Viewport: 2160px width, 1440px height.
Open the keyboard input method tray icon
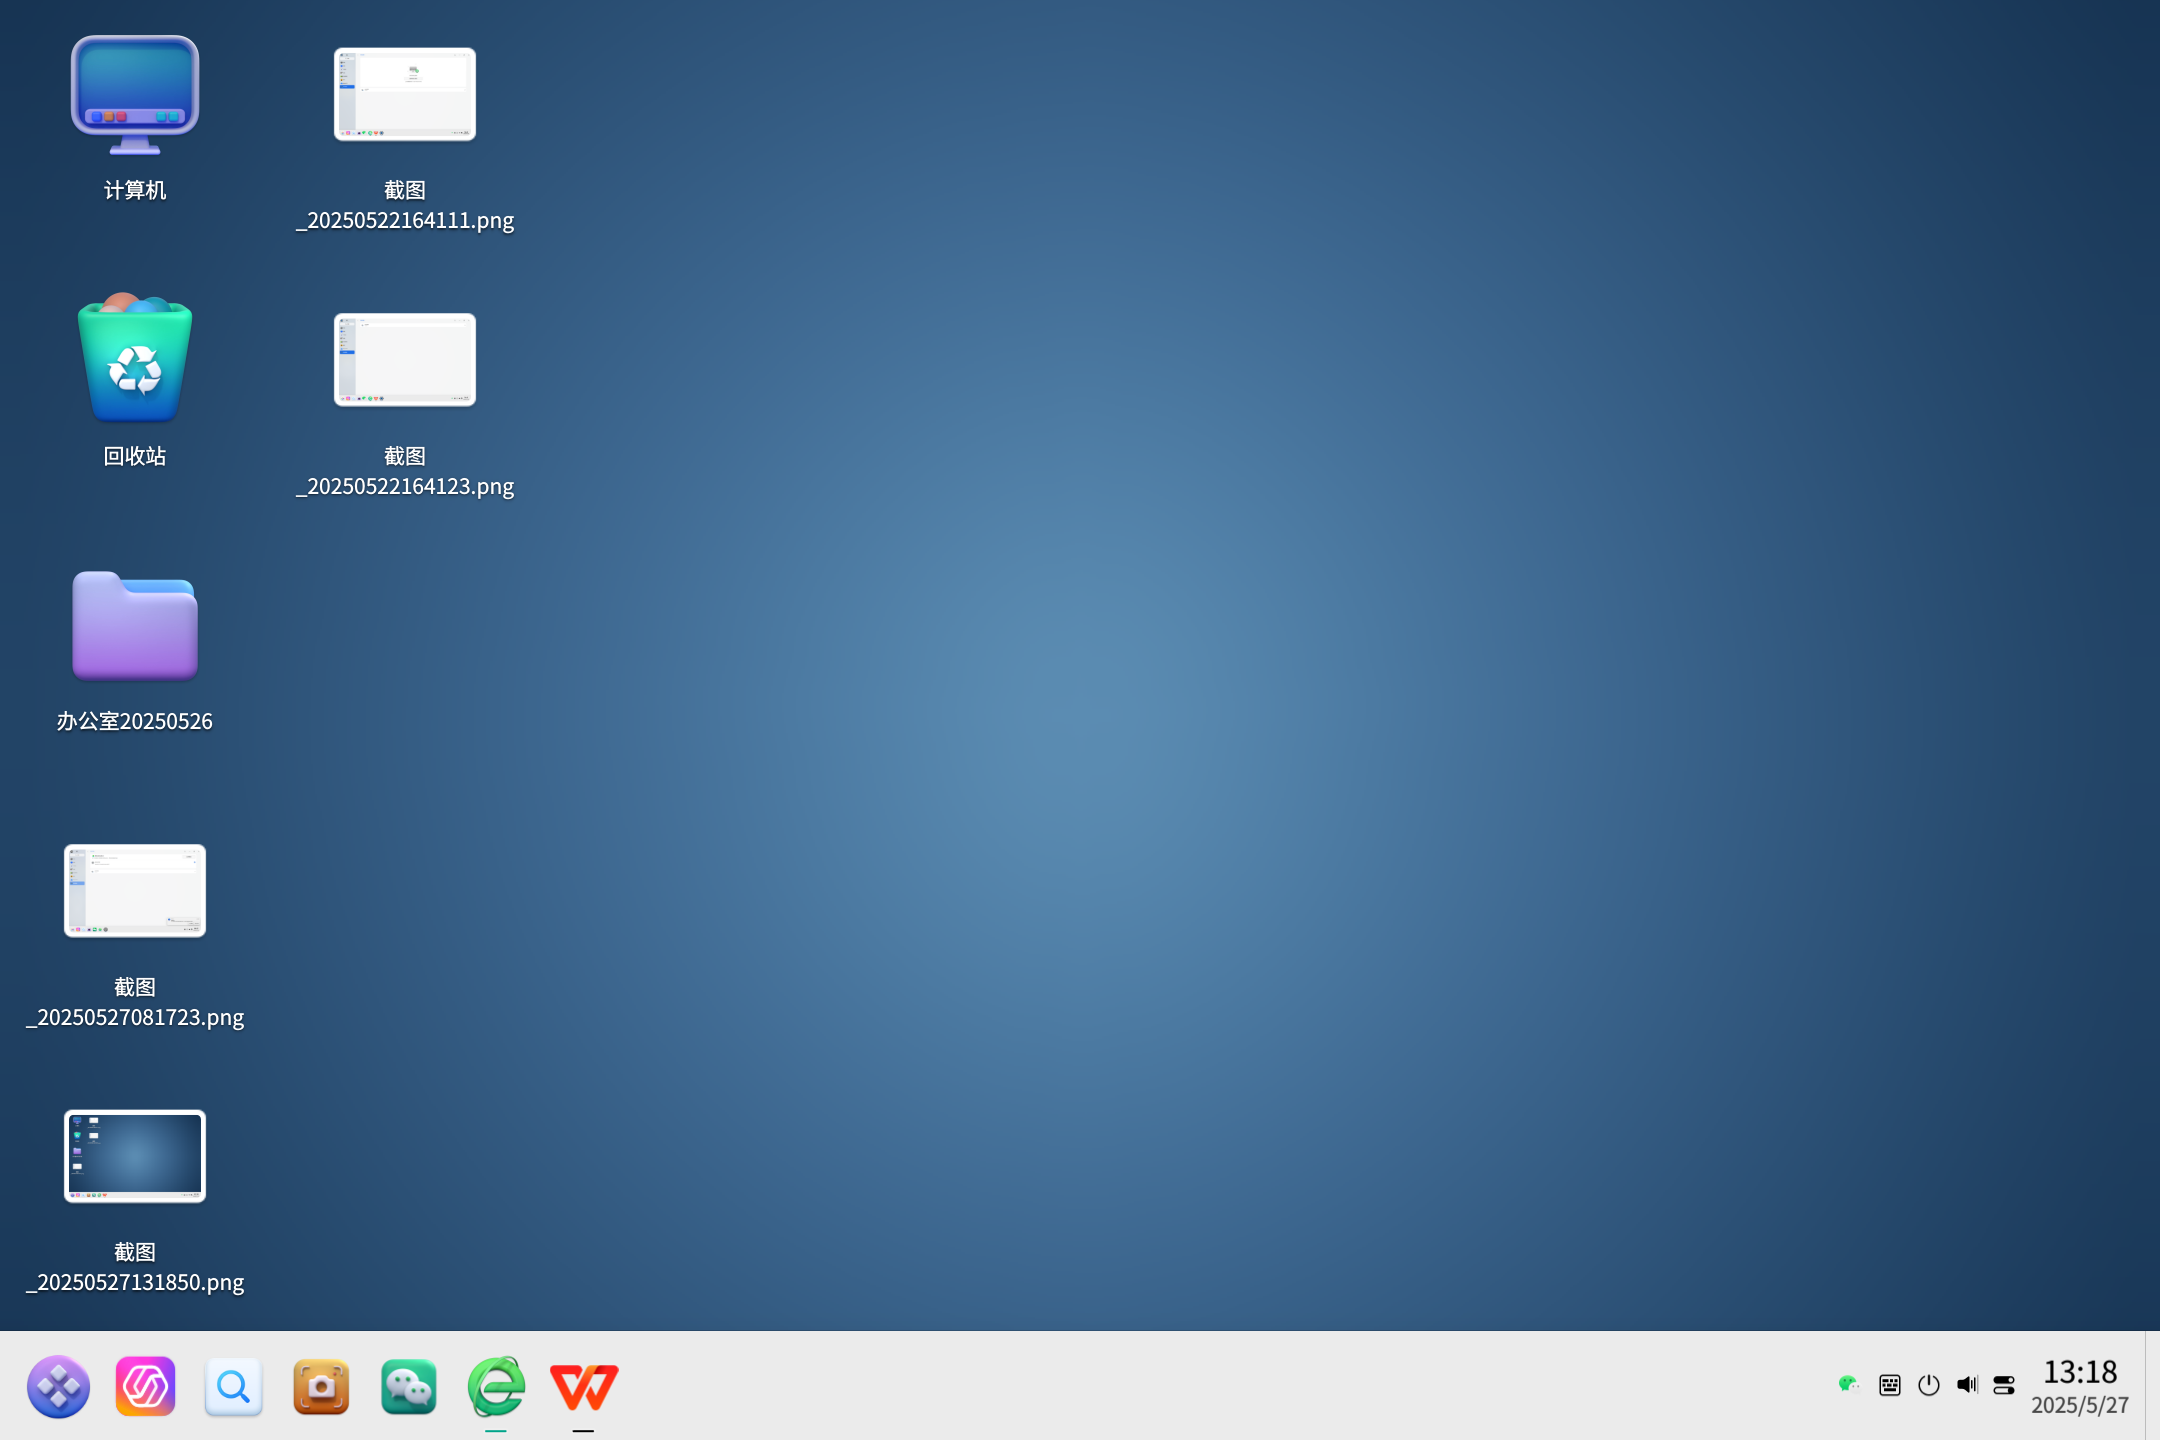pos(1889,1385)
